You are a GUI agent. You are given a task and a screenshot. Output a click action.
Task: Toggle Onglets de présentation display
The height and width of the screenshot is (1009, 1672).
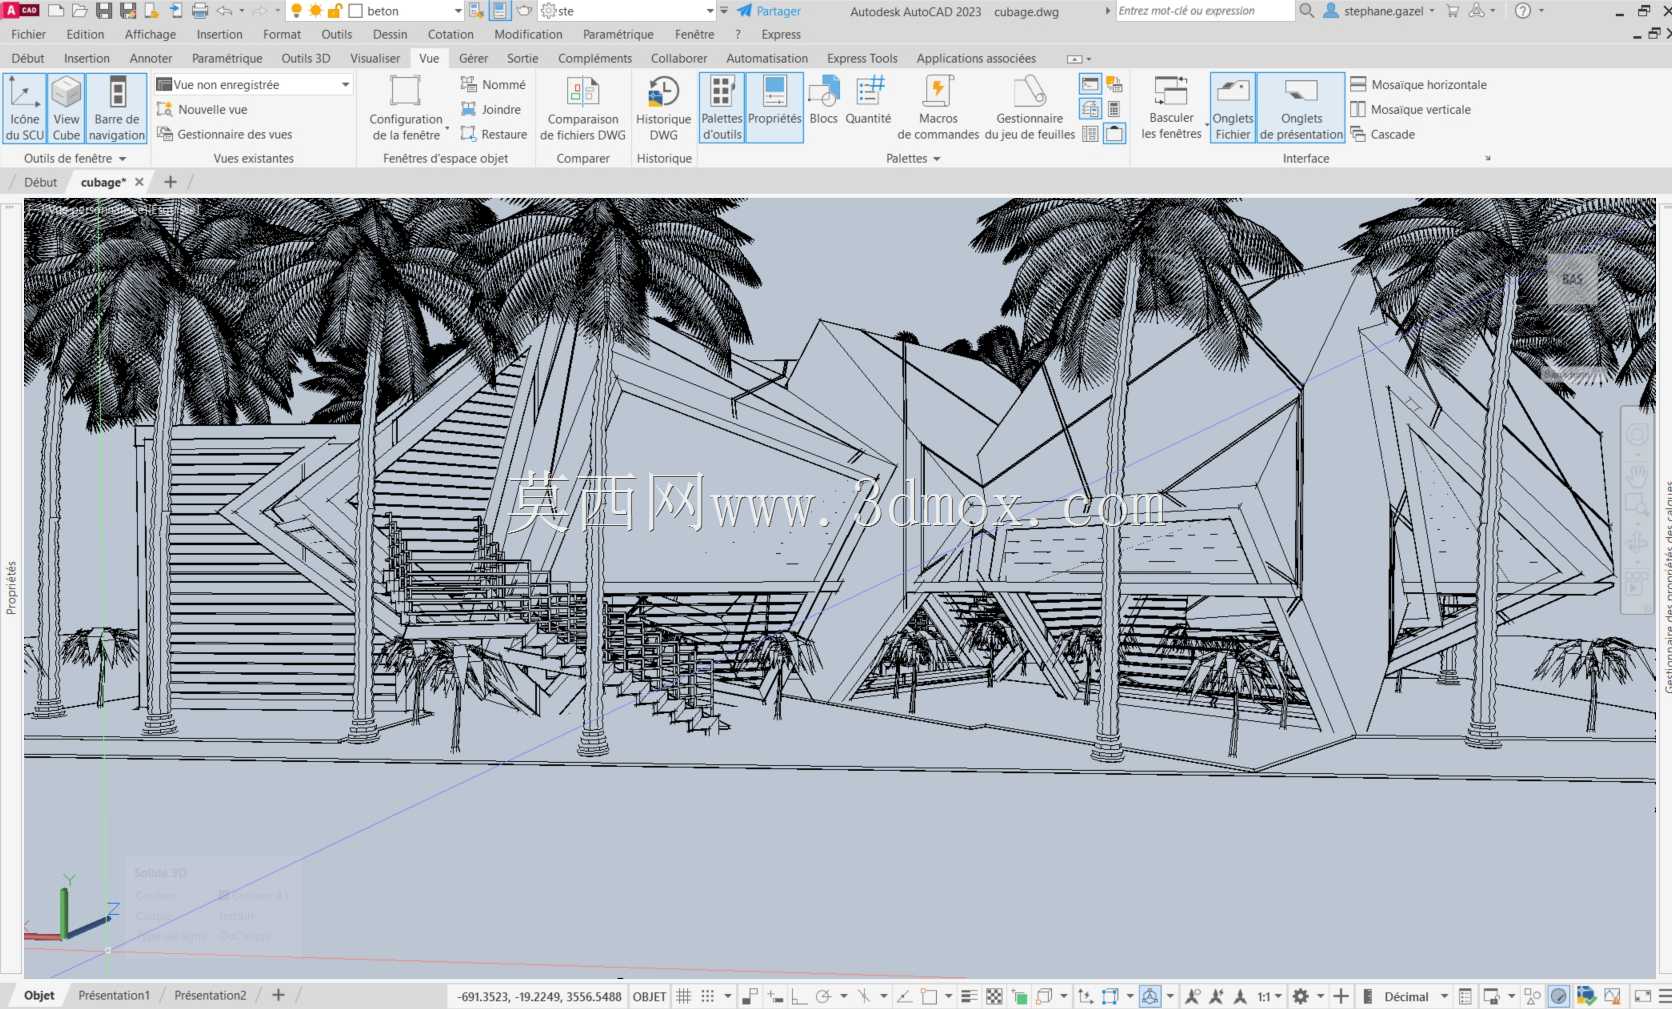[1301, 108]
